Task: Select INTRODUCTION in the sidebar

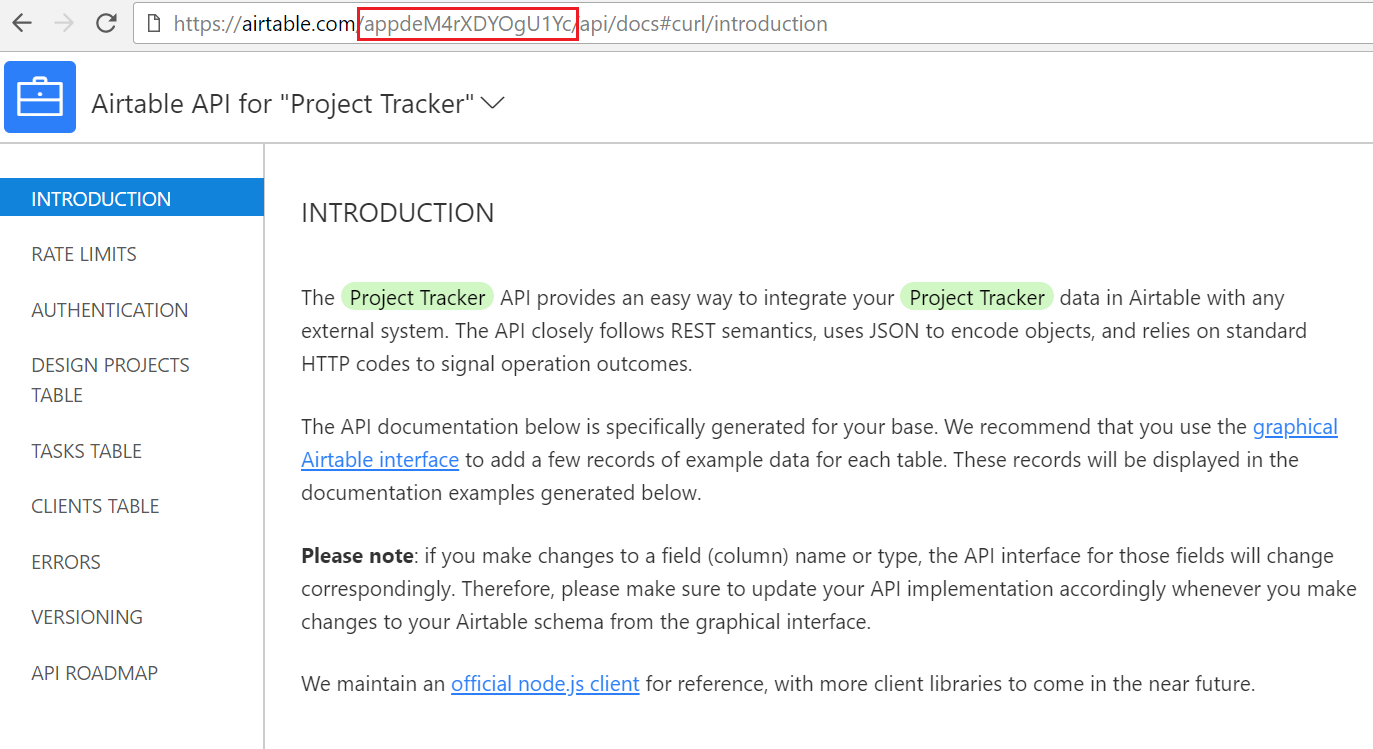Action: (x=132, y=198)
